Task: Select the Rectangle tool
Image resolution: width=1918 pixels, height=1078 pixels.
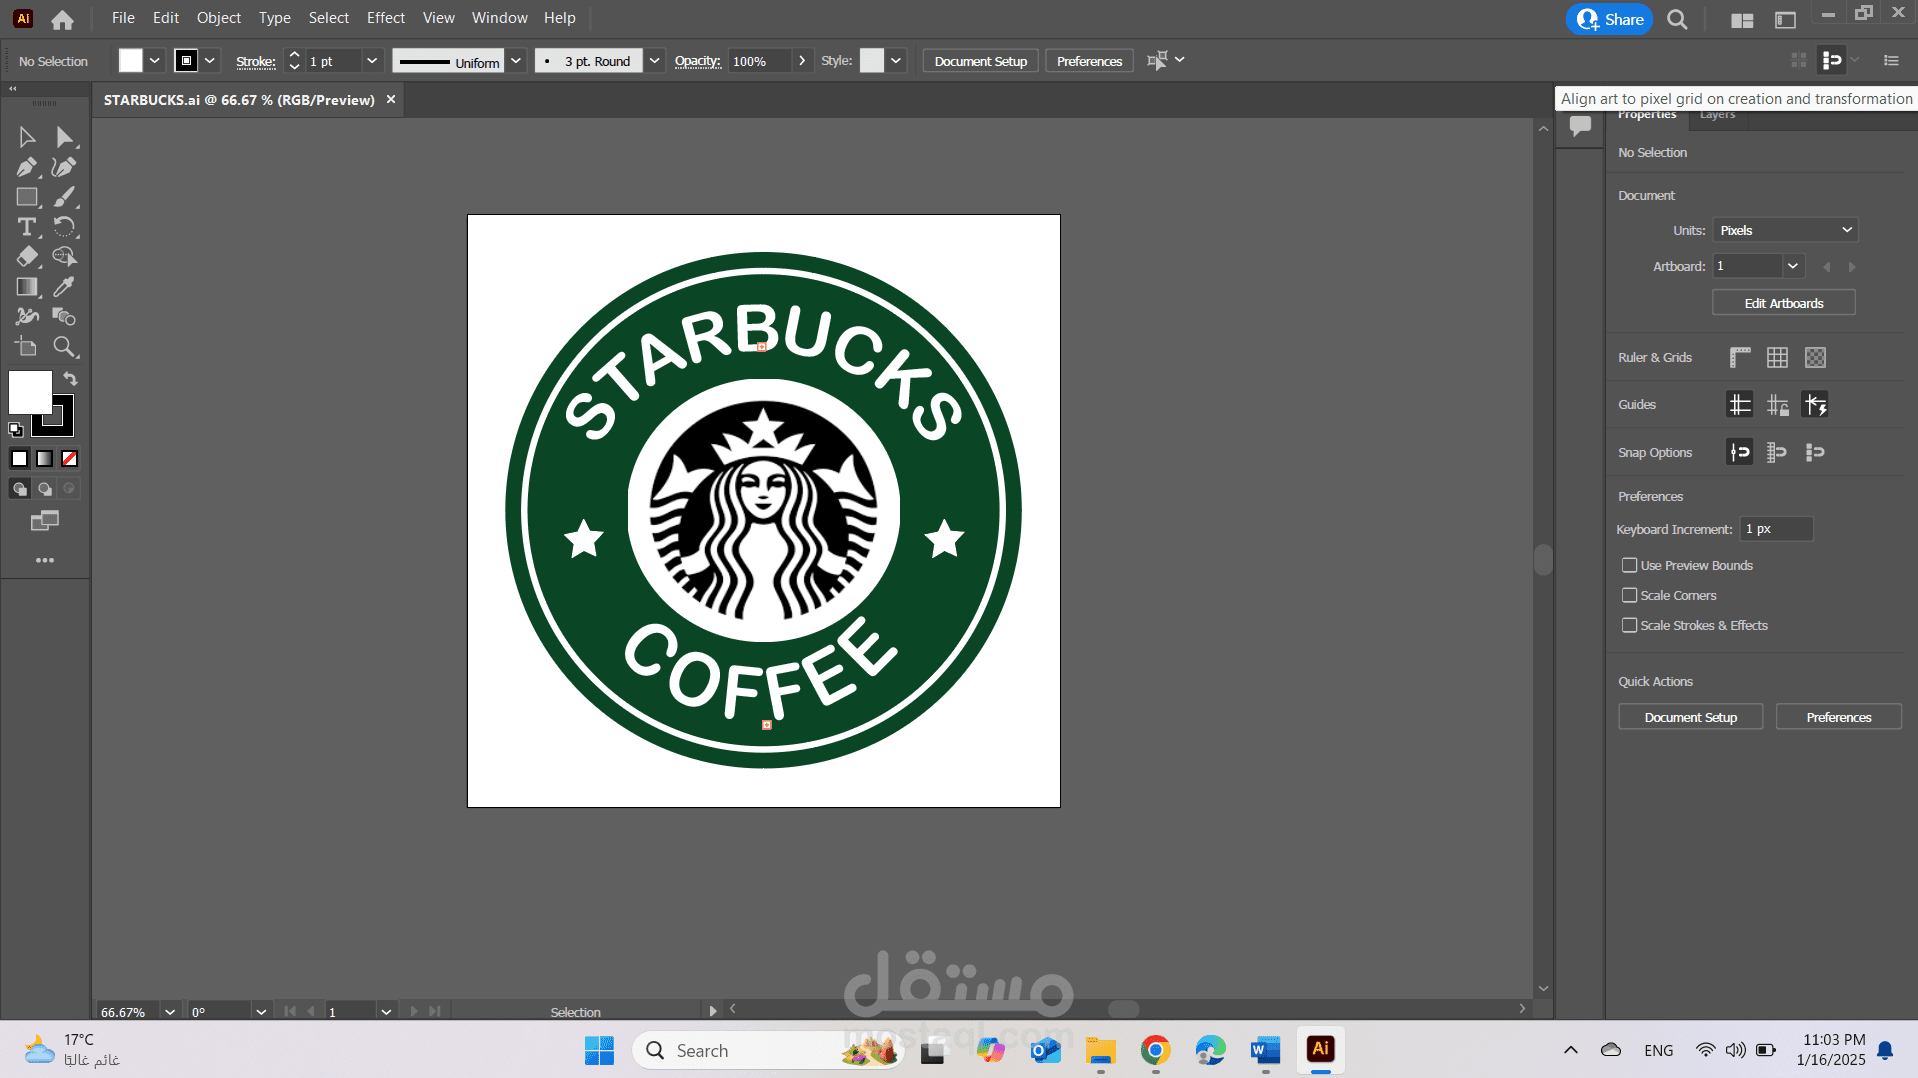Action: tap(27, 197)
